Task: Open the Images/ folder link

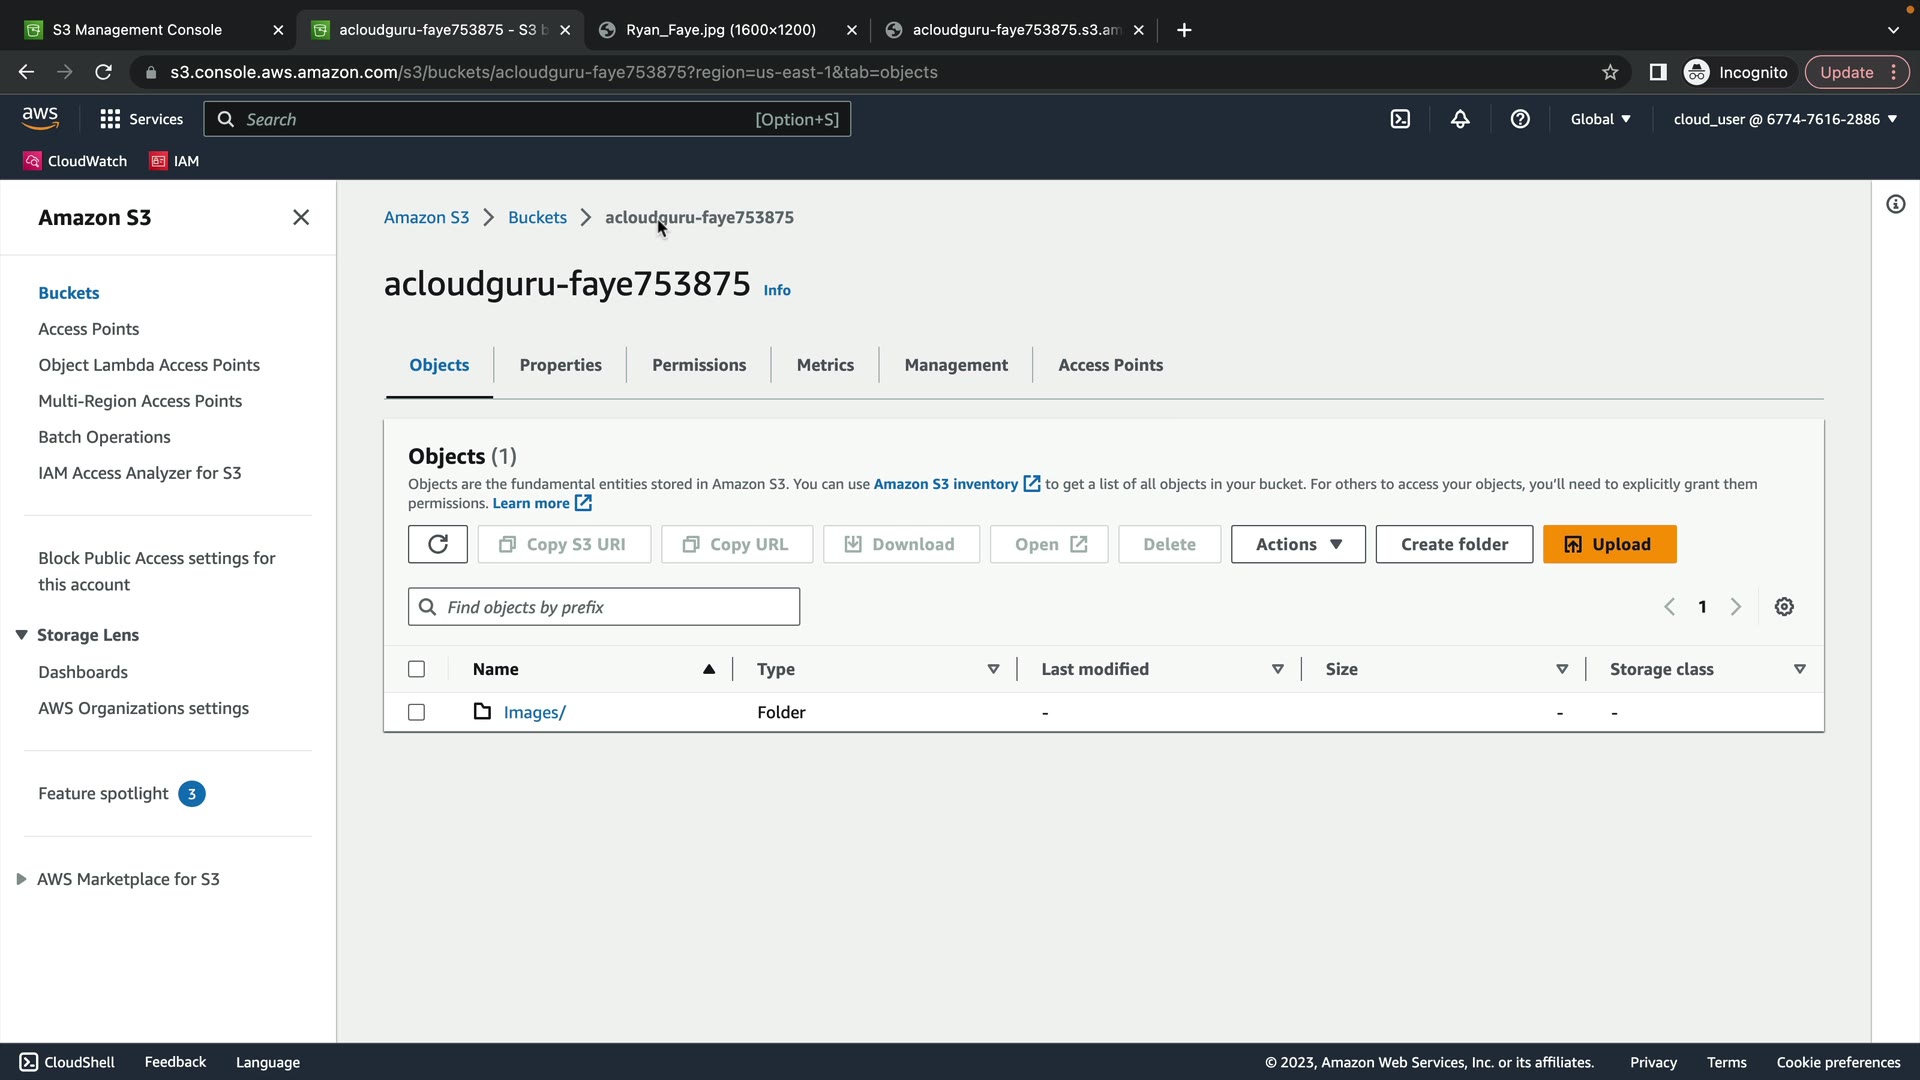Action: click(x=534, y=712)
